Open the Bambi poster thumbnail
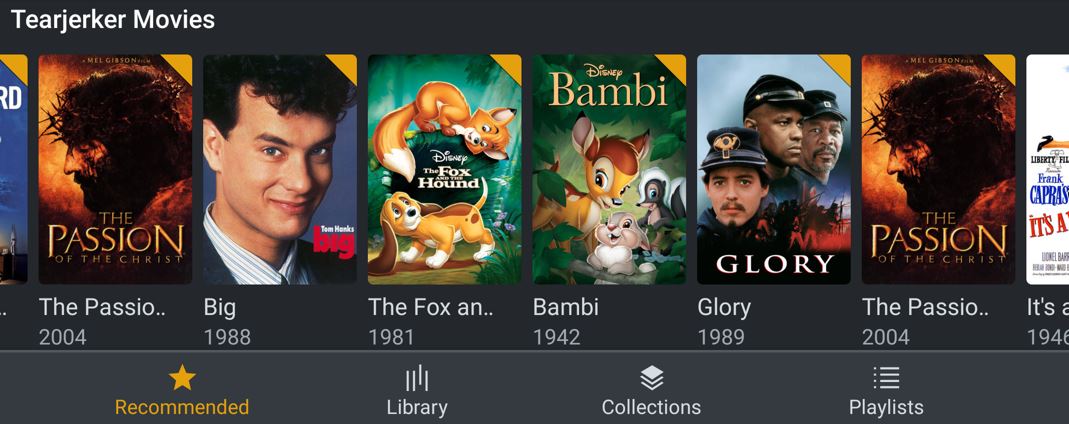The image size is (1069, 424). (x=609, y=169)
